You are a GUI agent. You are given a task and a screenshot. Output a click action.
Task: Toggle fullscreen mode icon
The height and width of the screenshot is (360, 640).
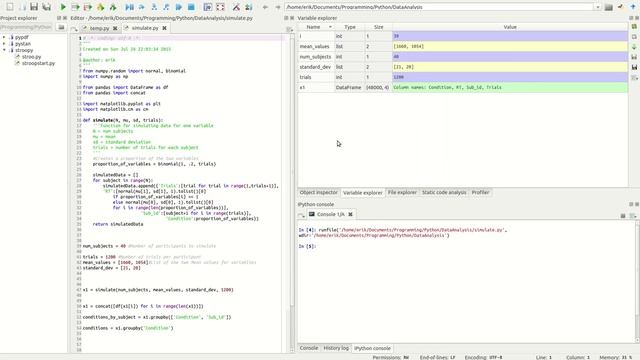pos(220,7)
